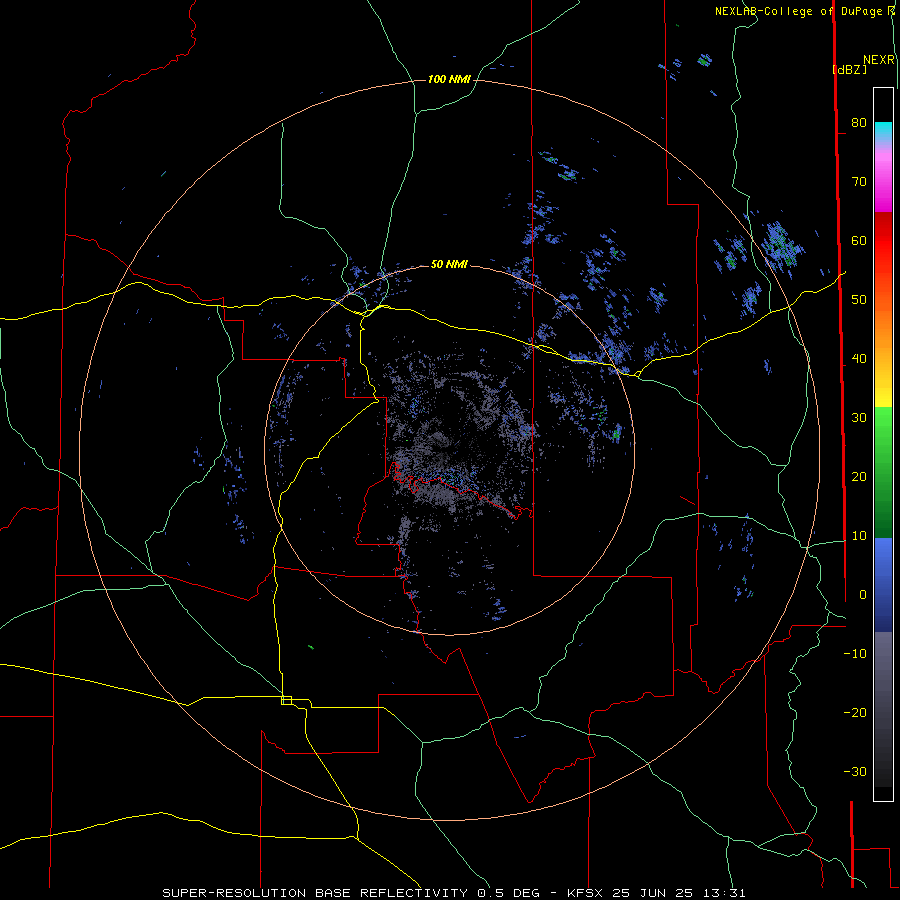Click the 100 NMI range ring label
Screen dimensions: 900x900
[449, 79]
